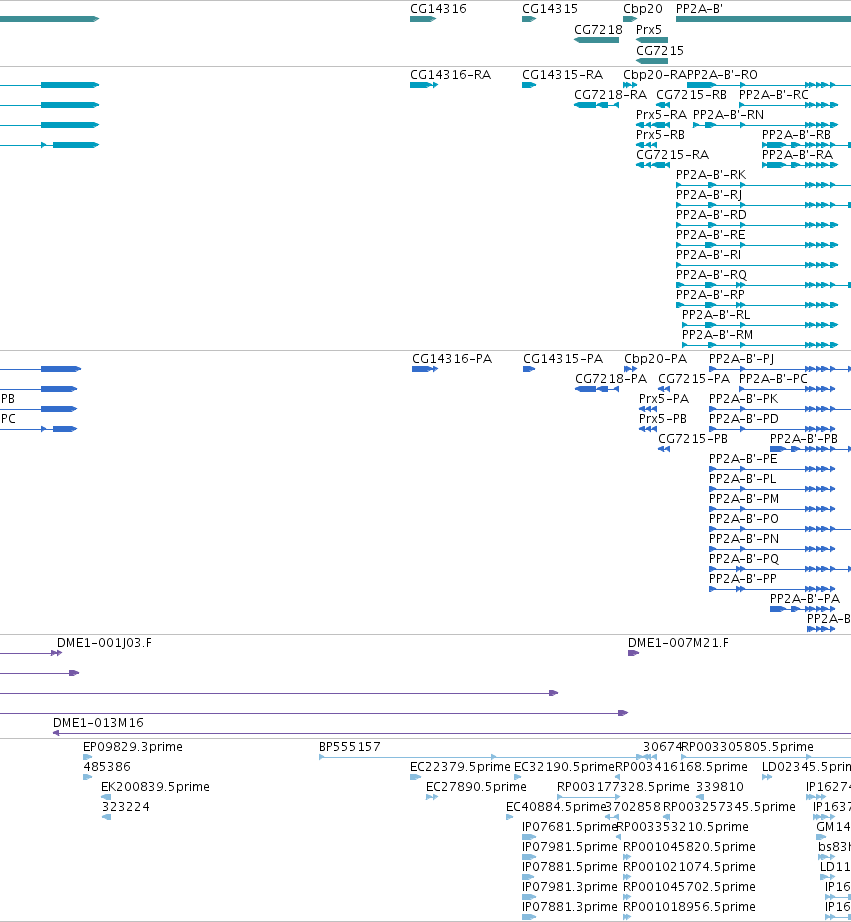
Task: Click transcript PP2A-B'-RD
Action: (x=712, y=215)
